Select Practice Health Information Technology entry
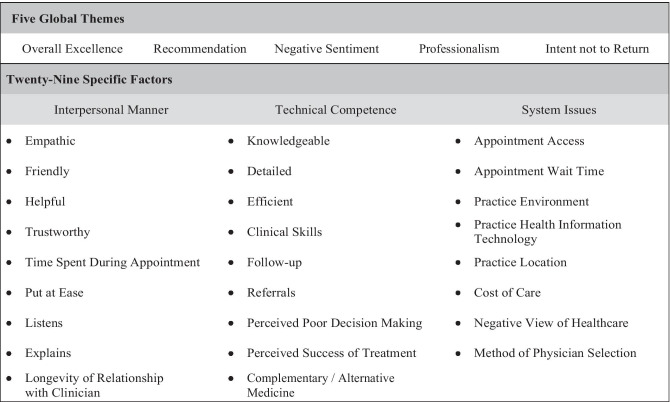Screen dimensions: 670x402 pyautogui.click(x=547, y=232)
